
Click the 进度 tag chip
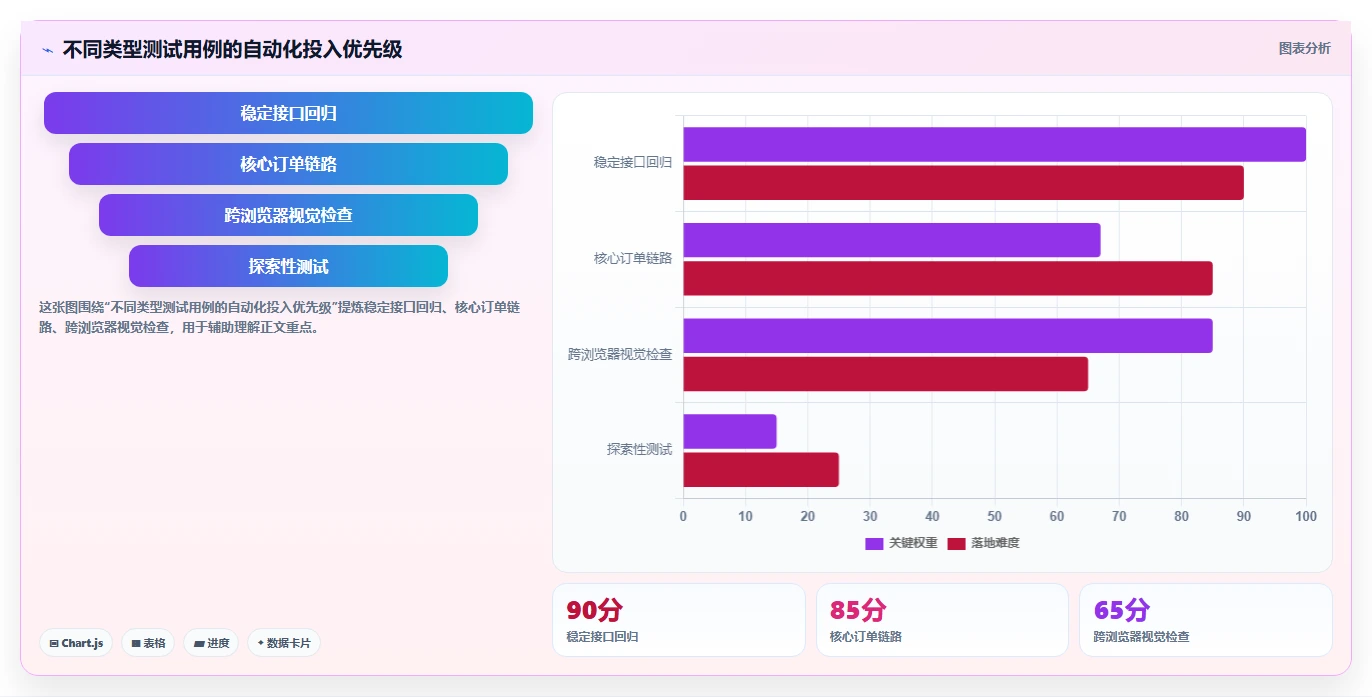(211, 643)
